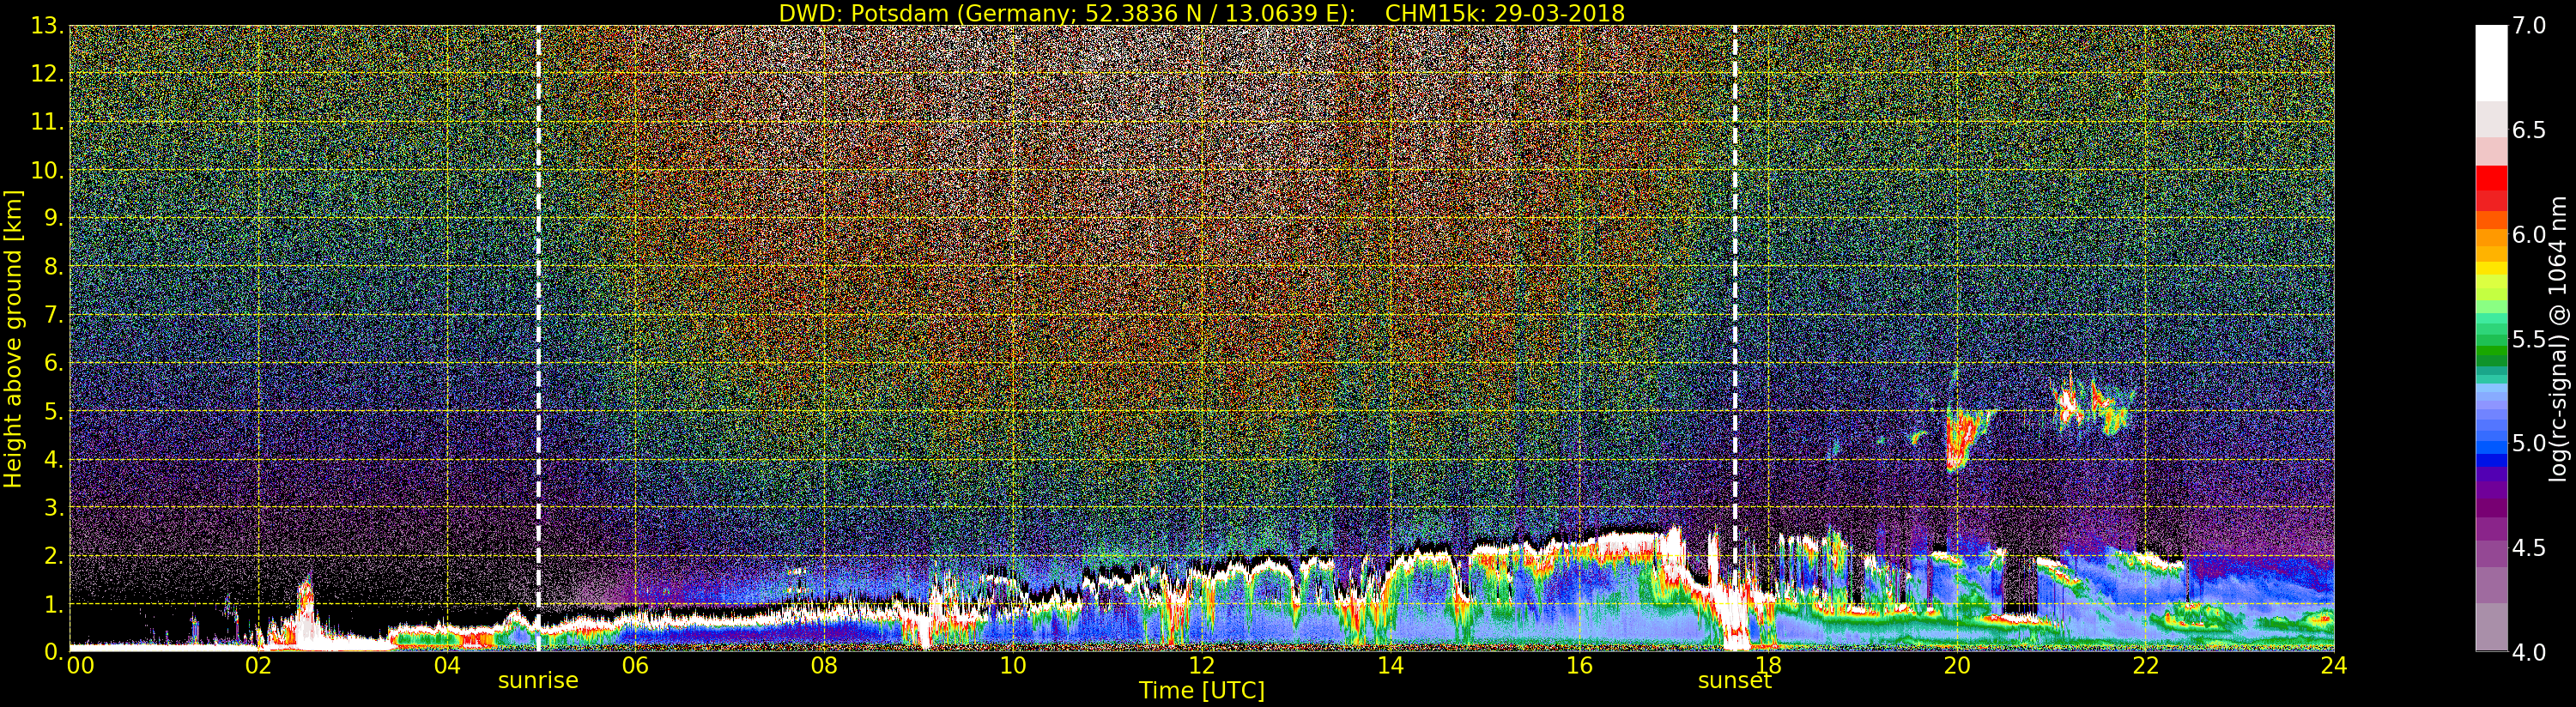Click the x-axis tick label '22'
This screenshot has height=707, width=2576.
pyautogui.click(x=2146, y=666)
